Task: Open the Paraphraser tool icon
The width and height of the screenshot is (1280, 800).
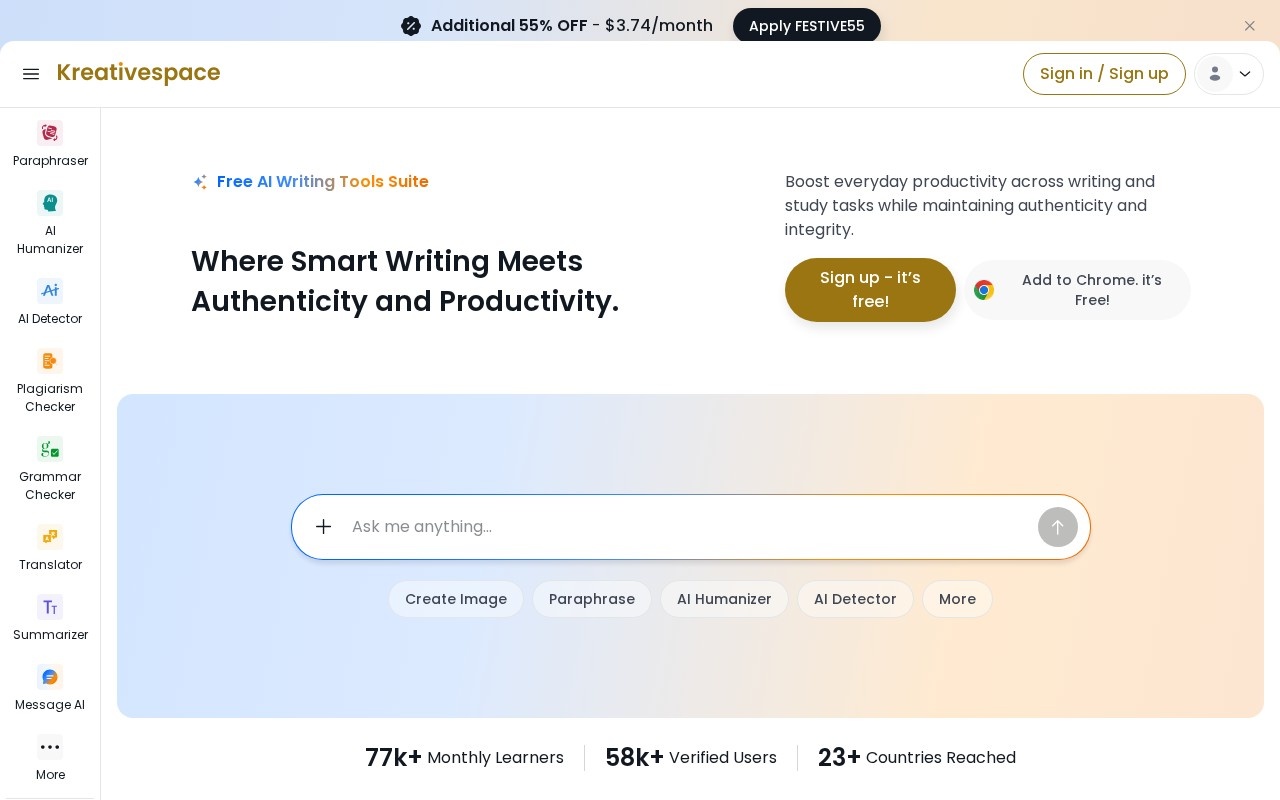Action: click(x=50, y=133)
